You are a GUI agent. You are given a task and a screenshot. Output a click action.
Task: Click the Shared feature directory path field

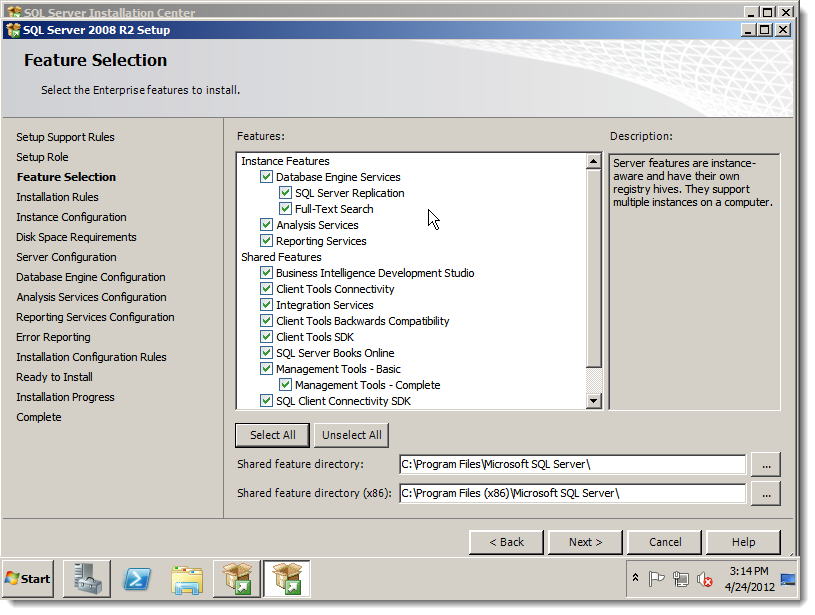[572, 464]
